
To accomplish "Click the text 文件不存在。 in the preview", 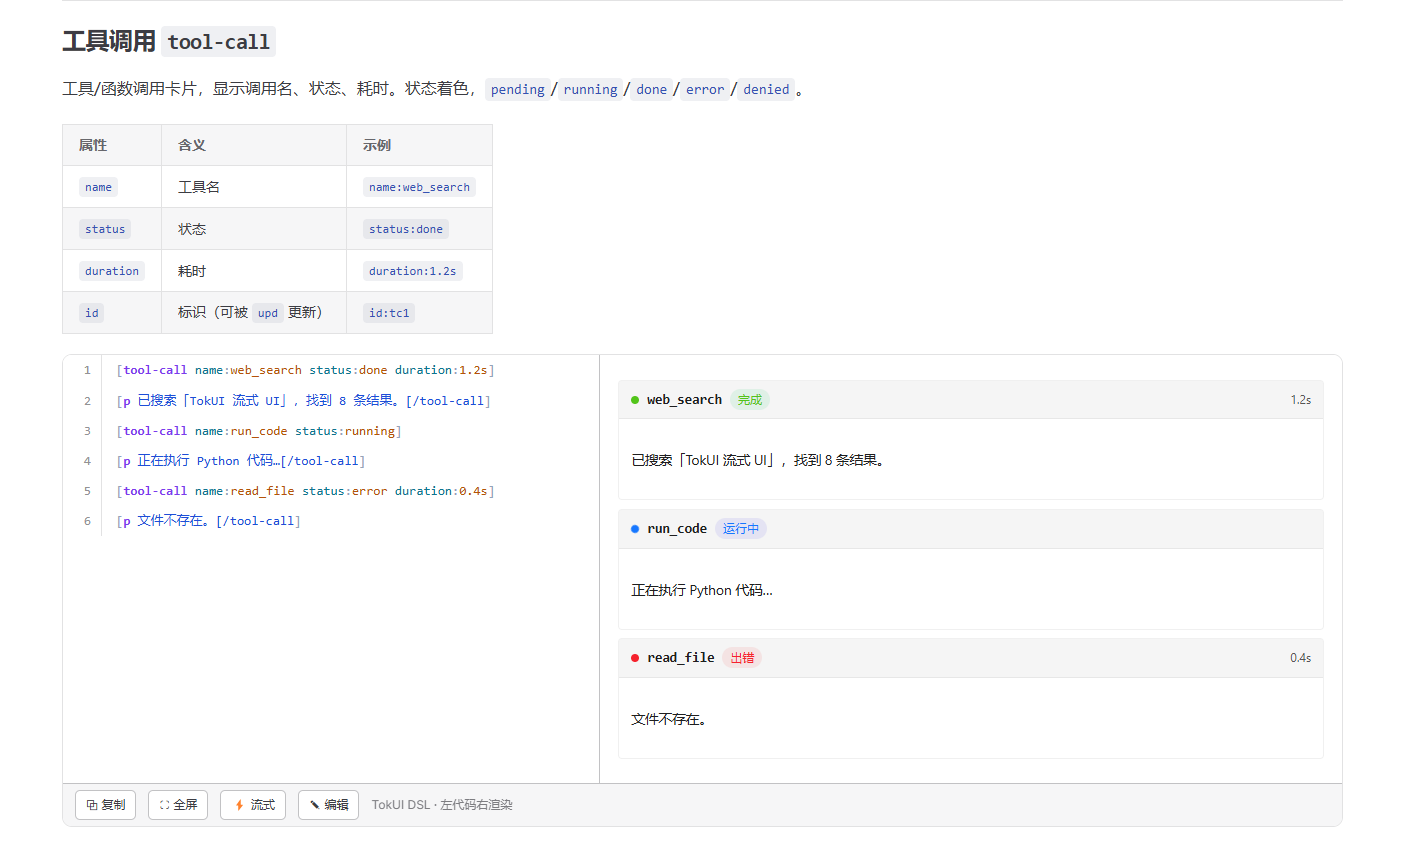I will (x=669, y=719).
